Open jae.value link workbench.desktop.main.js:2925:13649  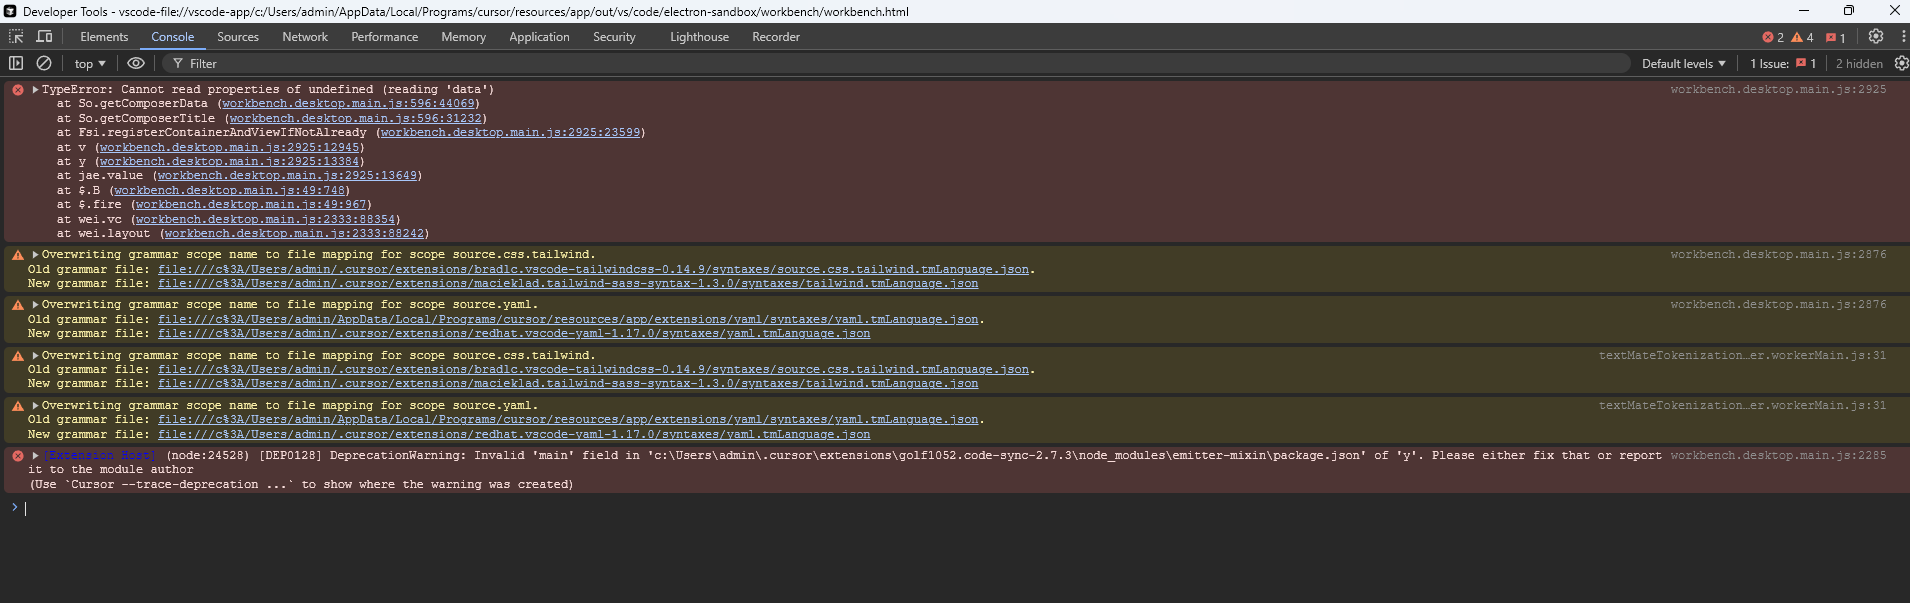(287, 175)
